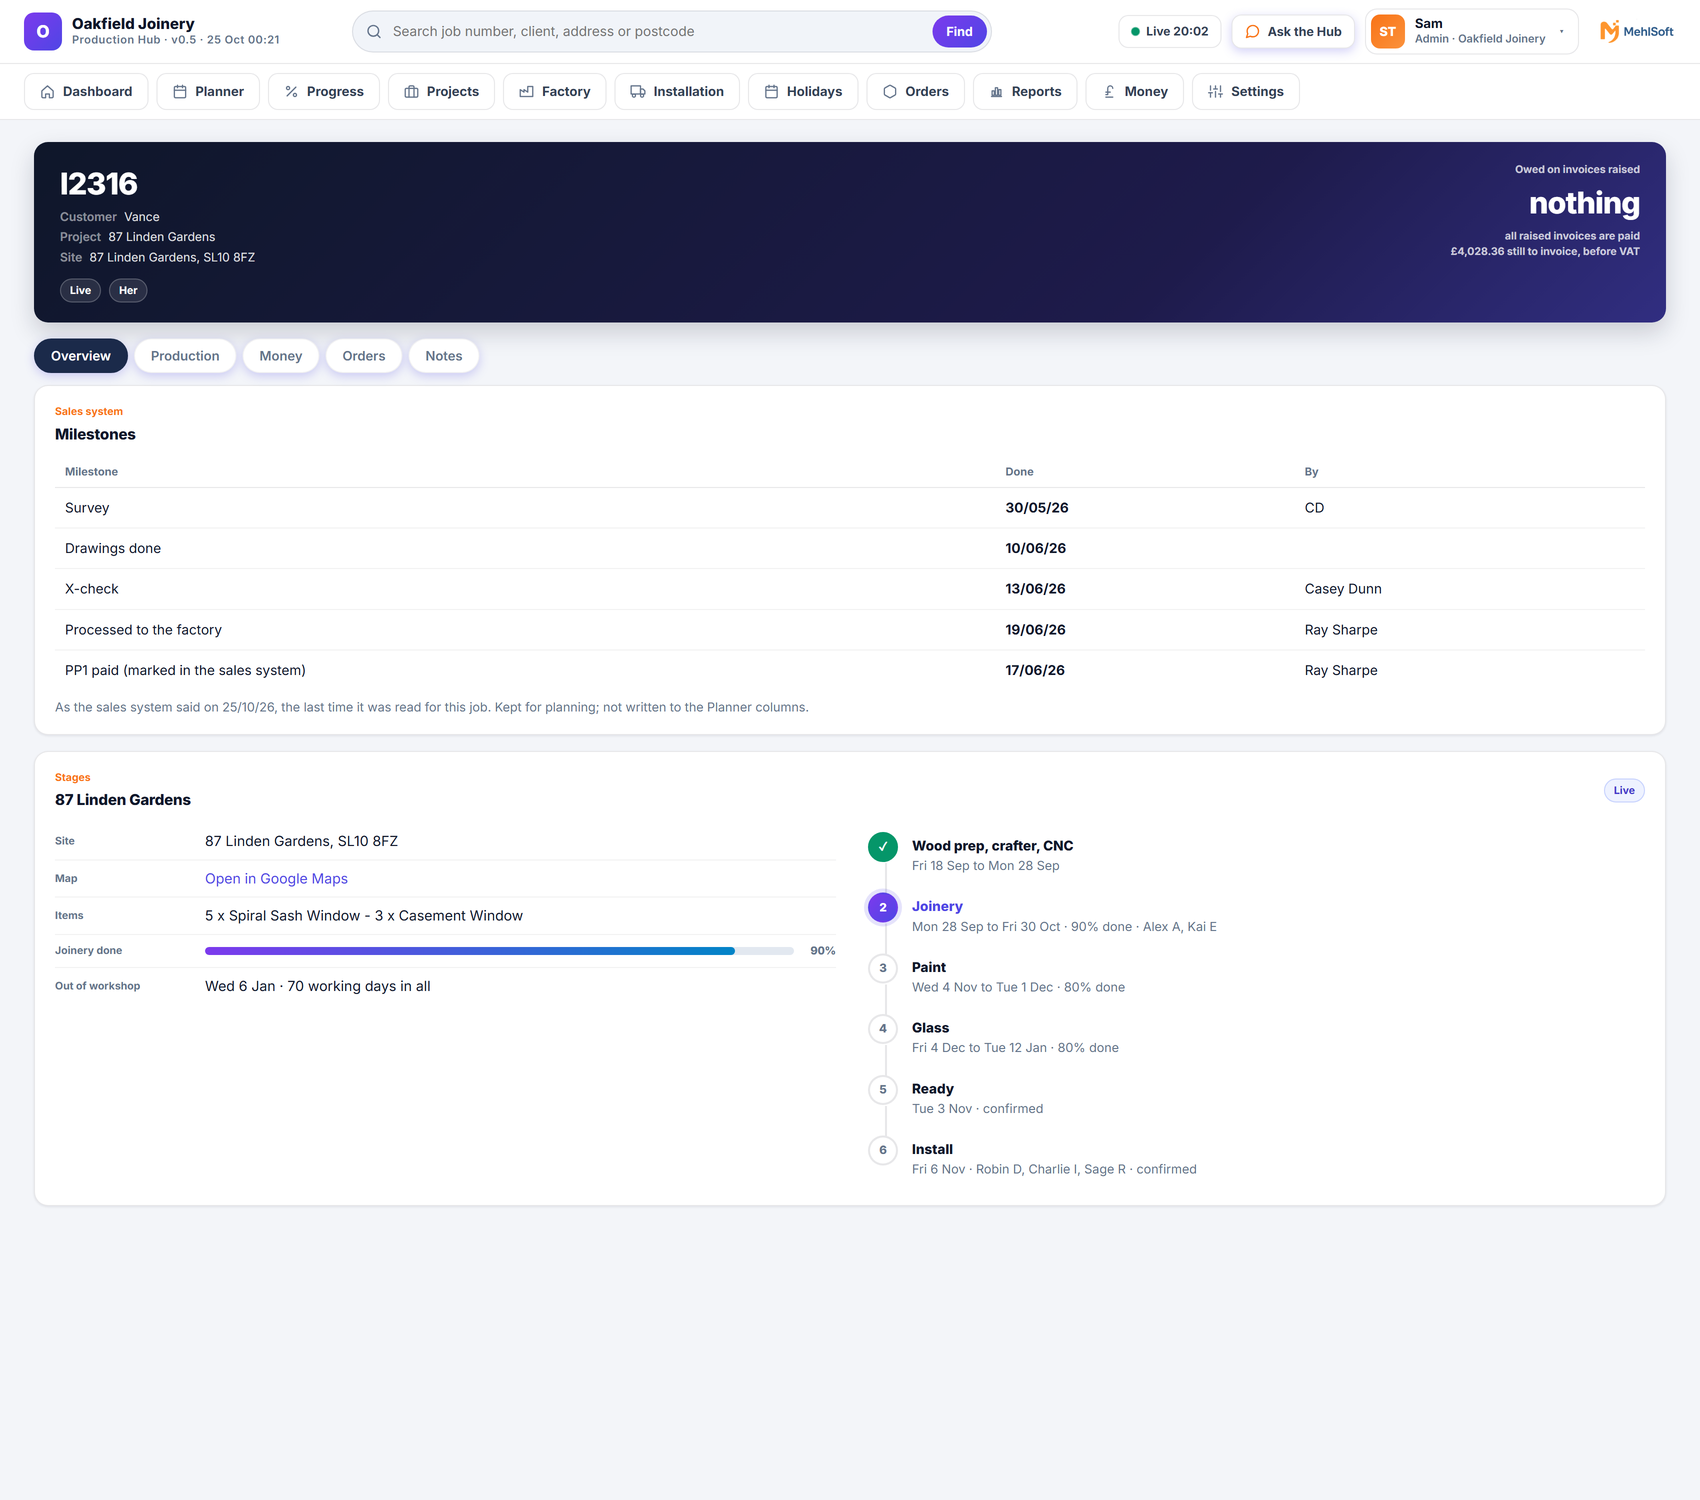Click the job search input field
Image resolution: width=1700 pixels, height=1500 pixels.
click(658, 31)
